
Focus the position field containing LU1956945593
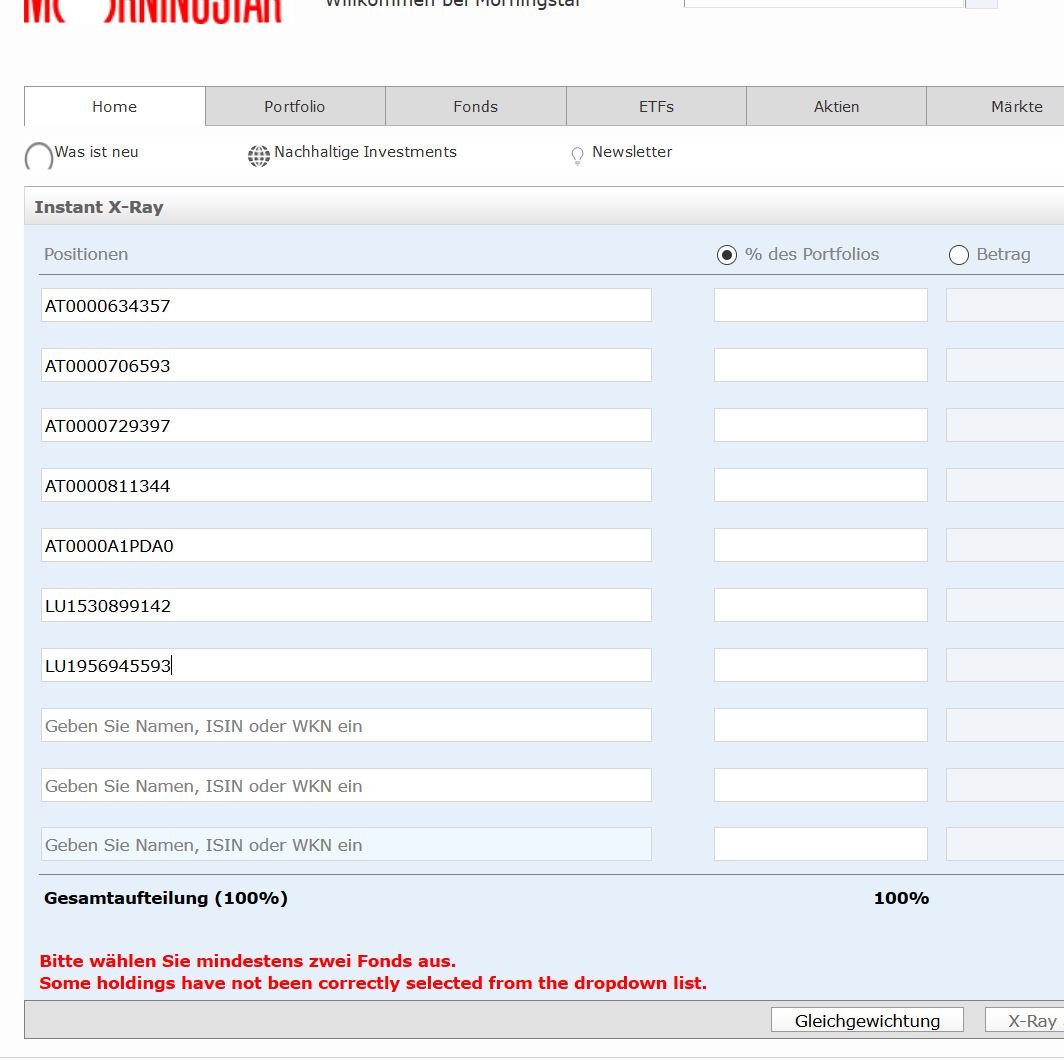coord(346,665)
